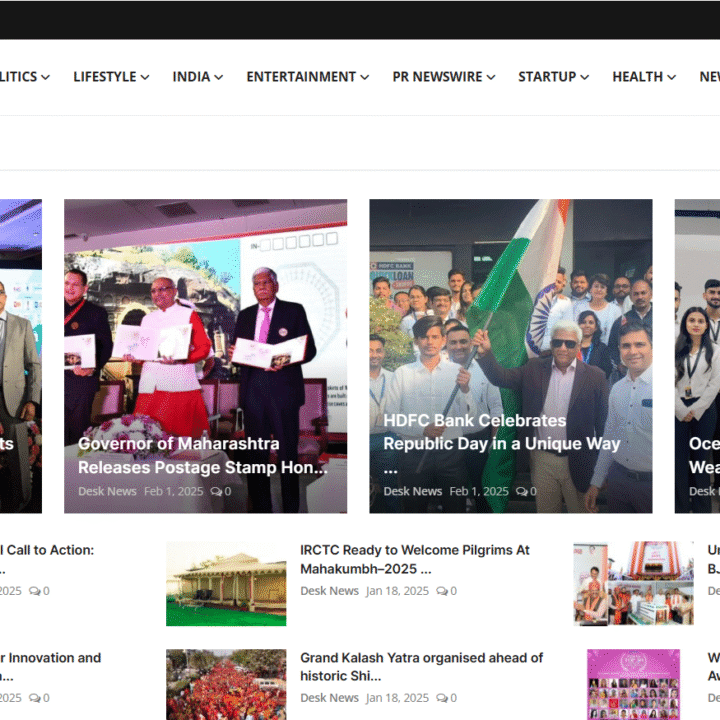Click comment icon on HDFC Bank article
This screenshot has height=720, width=720.
pyautogui.click(x=521, y=492)
